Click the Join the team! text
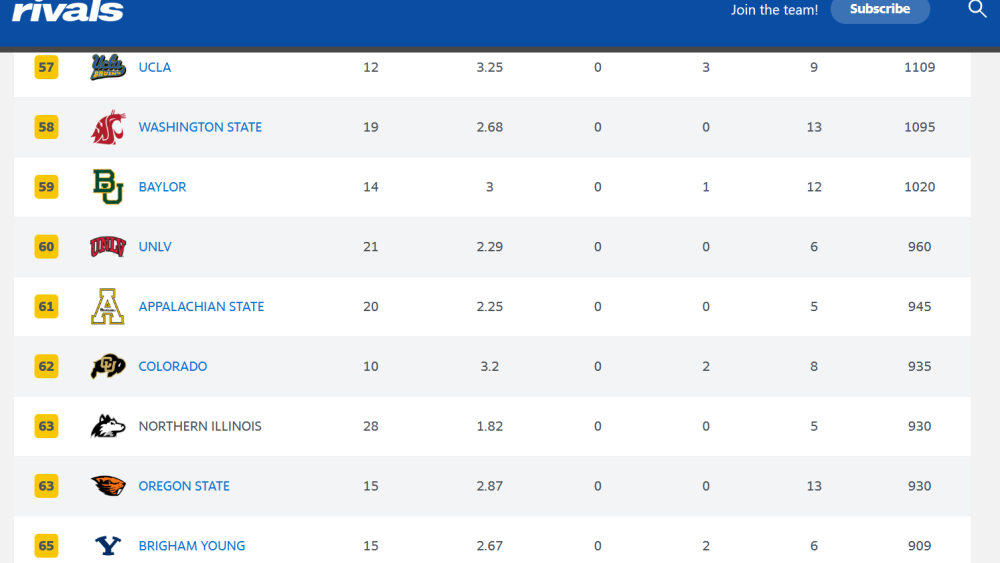This screenshot has height=563, width=1000. point(774,10)
